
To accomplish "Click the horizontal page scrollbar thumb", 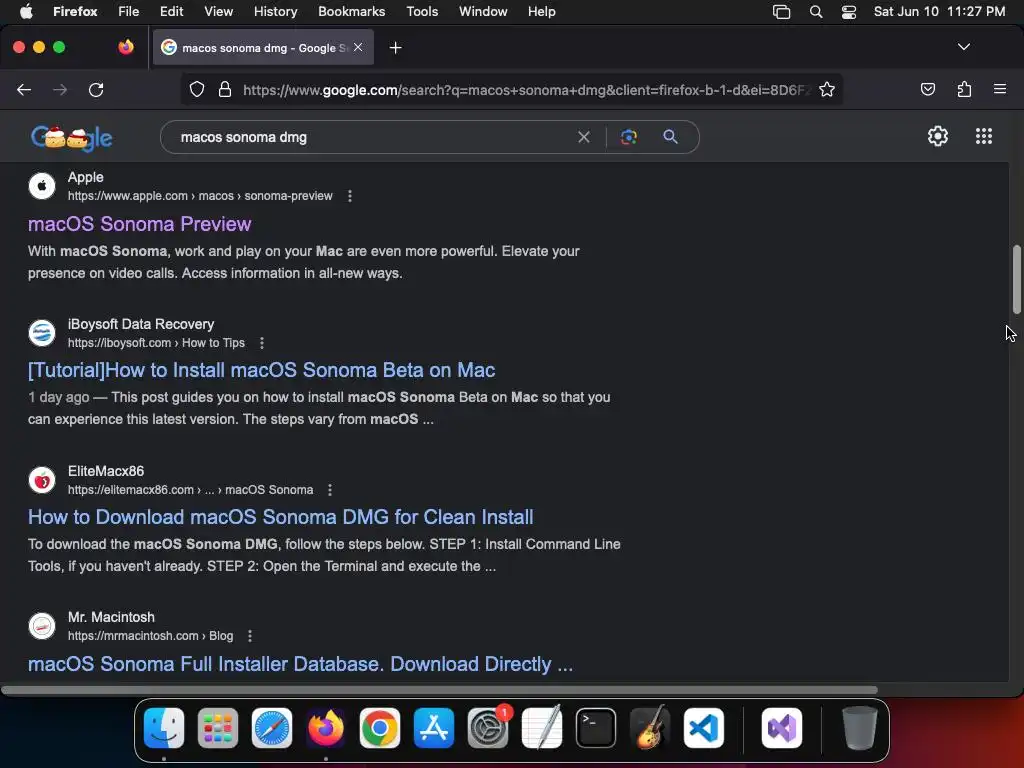I will pos(439,690).
